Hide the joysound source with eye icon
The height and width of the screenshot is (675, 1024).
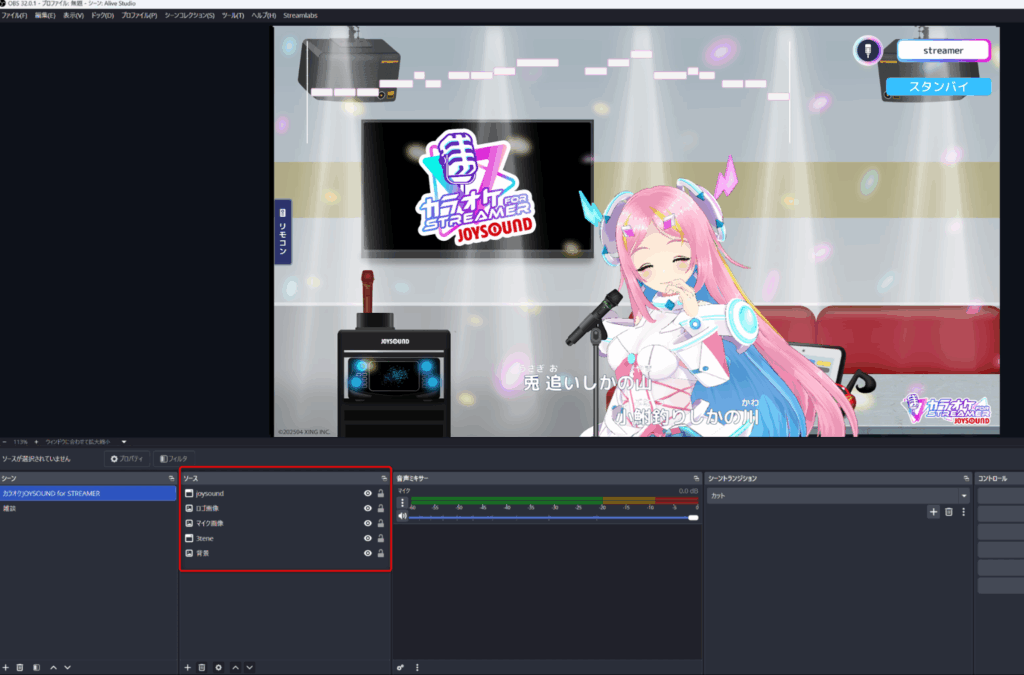(x=368, y=493)
